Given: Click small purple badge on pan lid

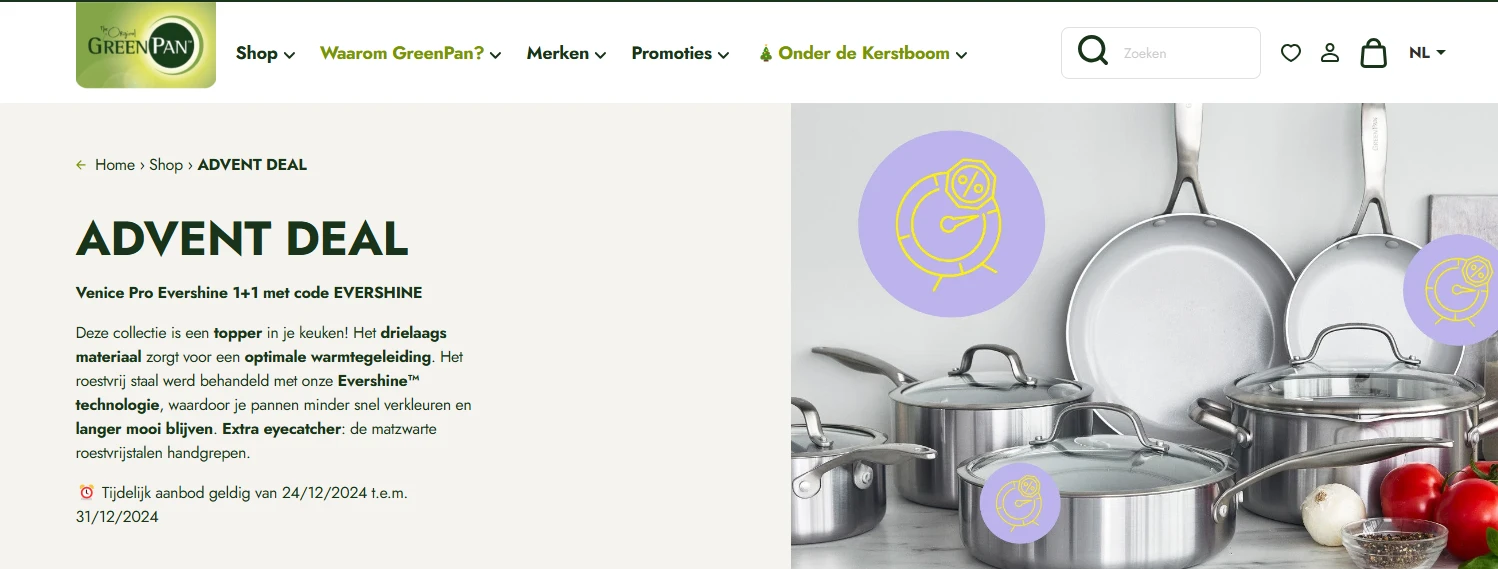Looking at the screenshot, I should coord(1020,503).
